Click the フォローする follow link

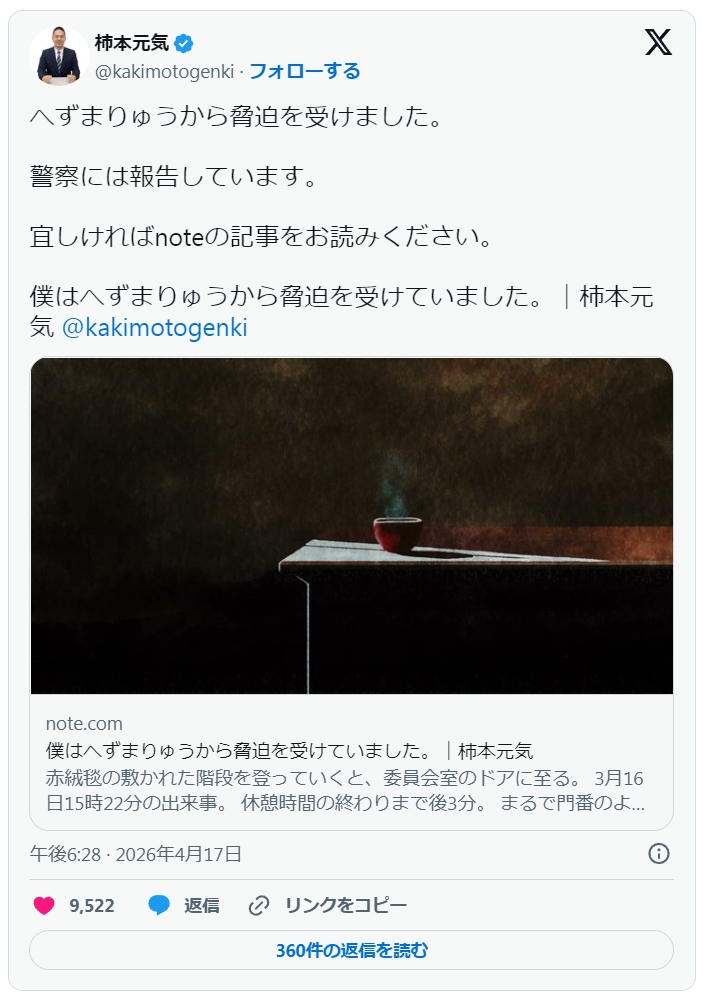304,71
